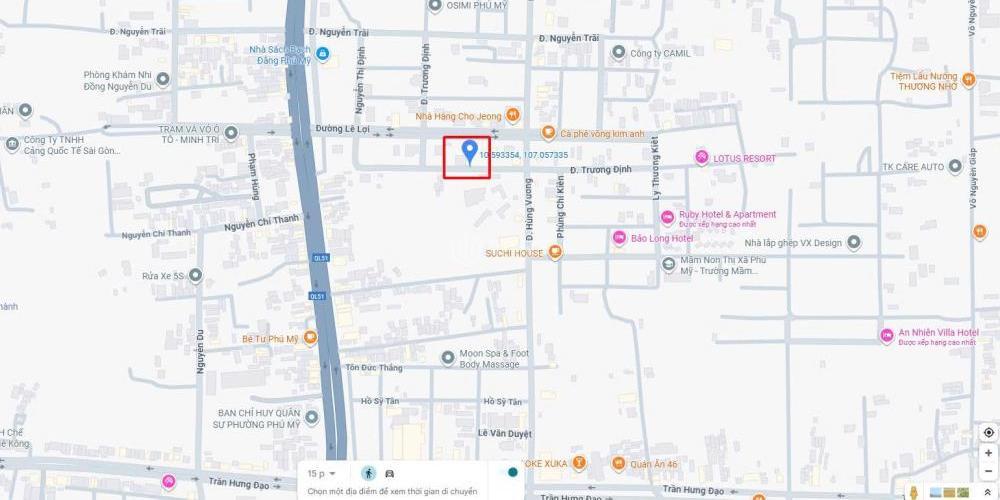Click An Nhiên Villa Hotel marker

coord(886,335)
